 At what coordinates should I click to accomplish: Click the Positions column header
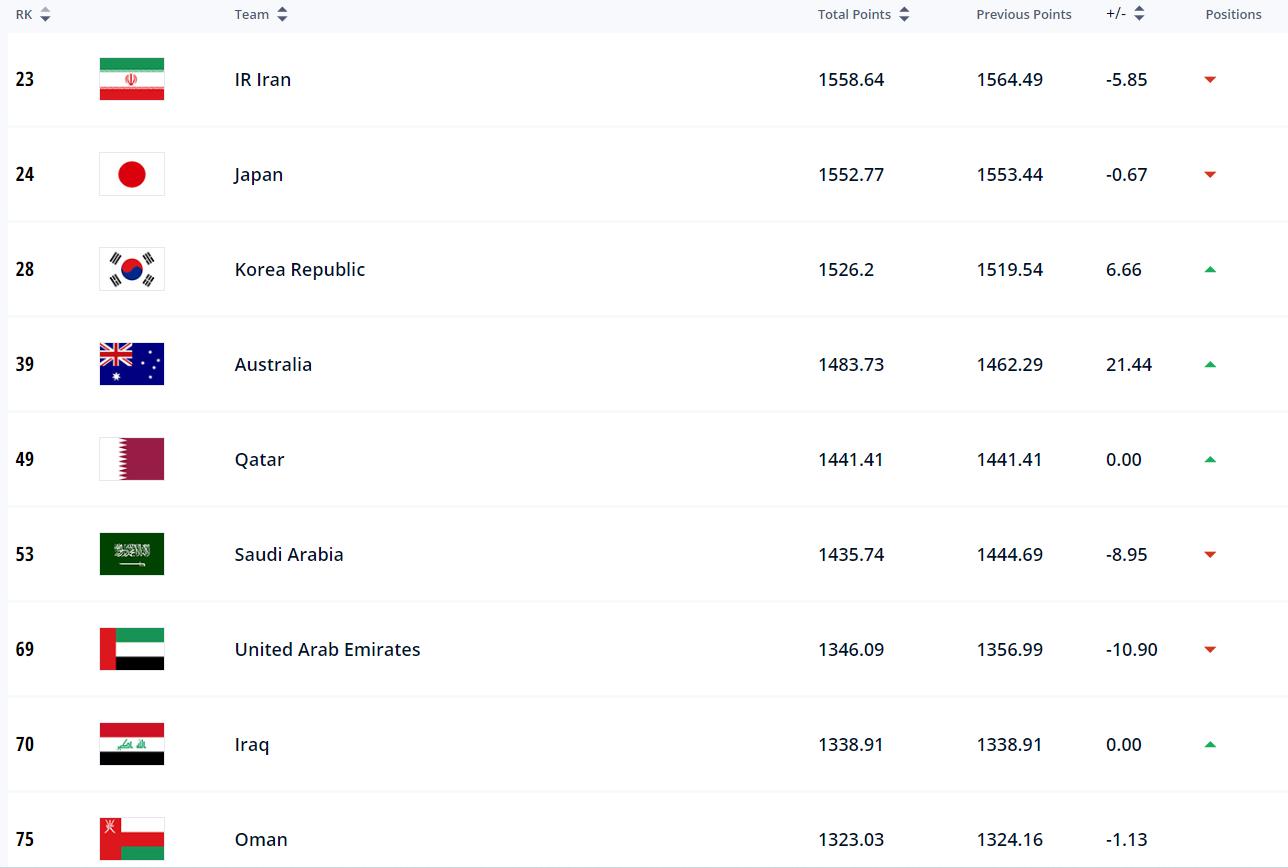point(1233,14)
